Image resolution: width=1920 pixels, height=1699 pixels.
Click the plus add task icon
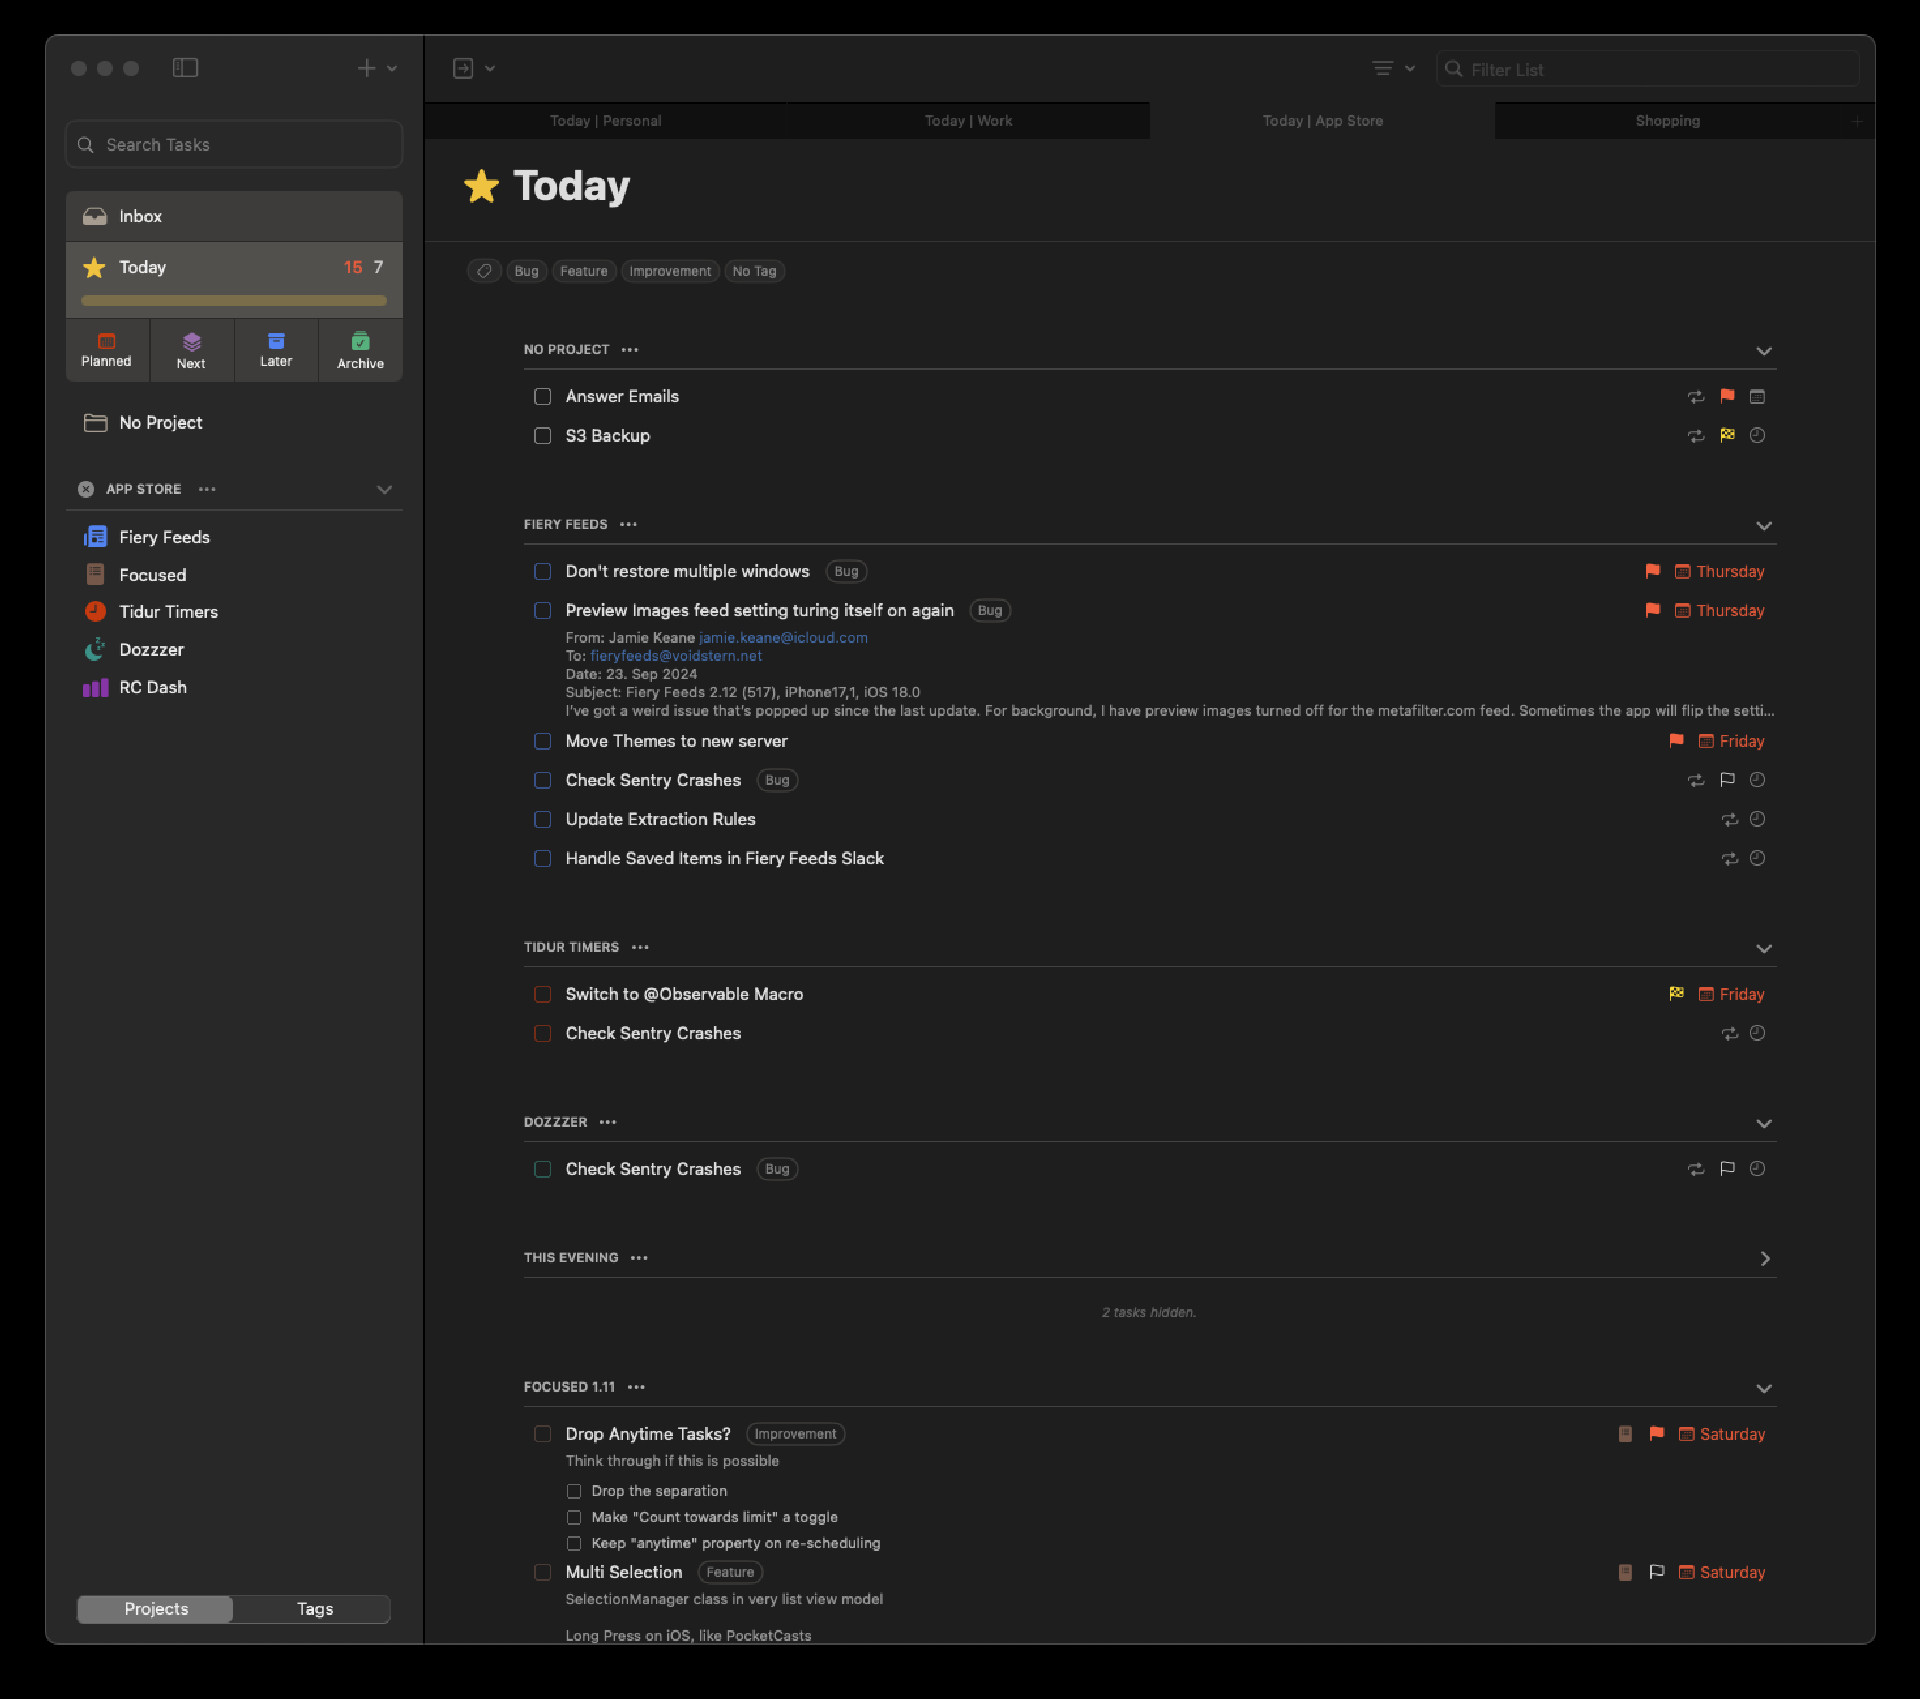(x=367, y=68)
